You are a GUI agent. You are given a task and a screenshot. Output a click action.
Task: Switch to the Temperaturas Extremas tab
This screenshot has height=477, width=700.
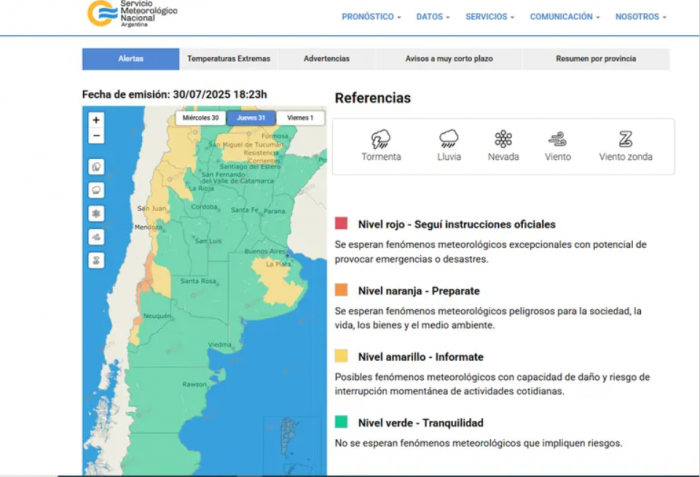(x=228, y=59)
